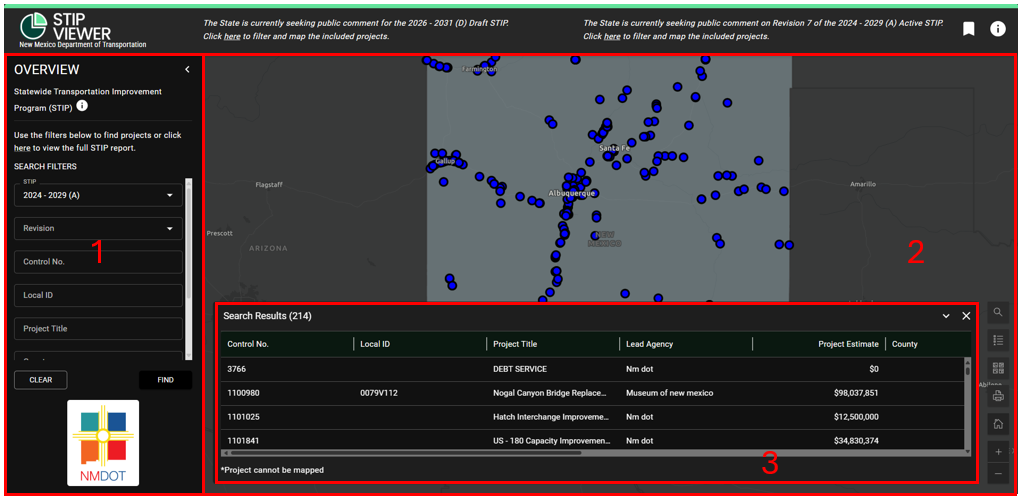Return map to home extent
The width and height of the screenshot is (1022, 499).
click(x=998, y=423)
